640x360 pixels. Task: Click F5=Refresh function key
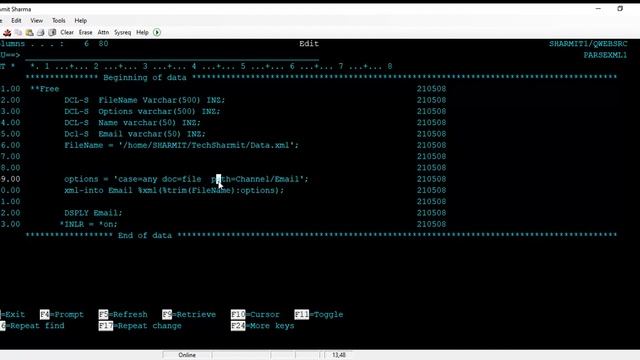[x=123, y=315]
